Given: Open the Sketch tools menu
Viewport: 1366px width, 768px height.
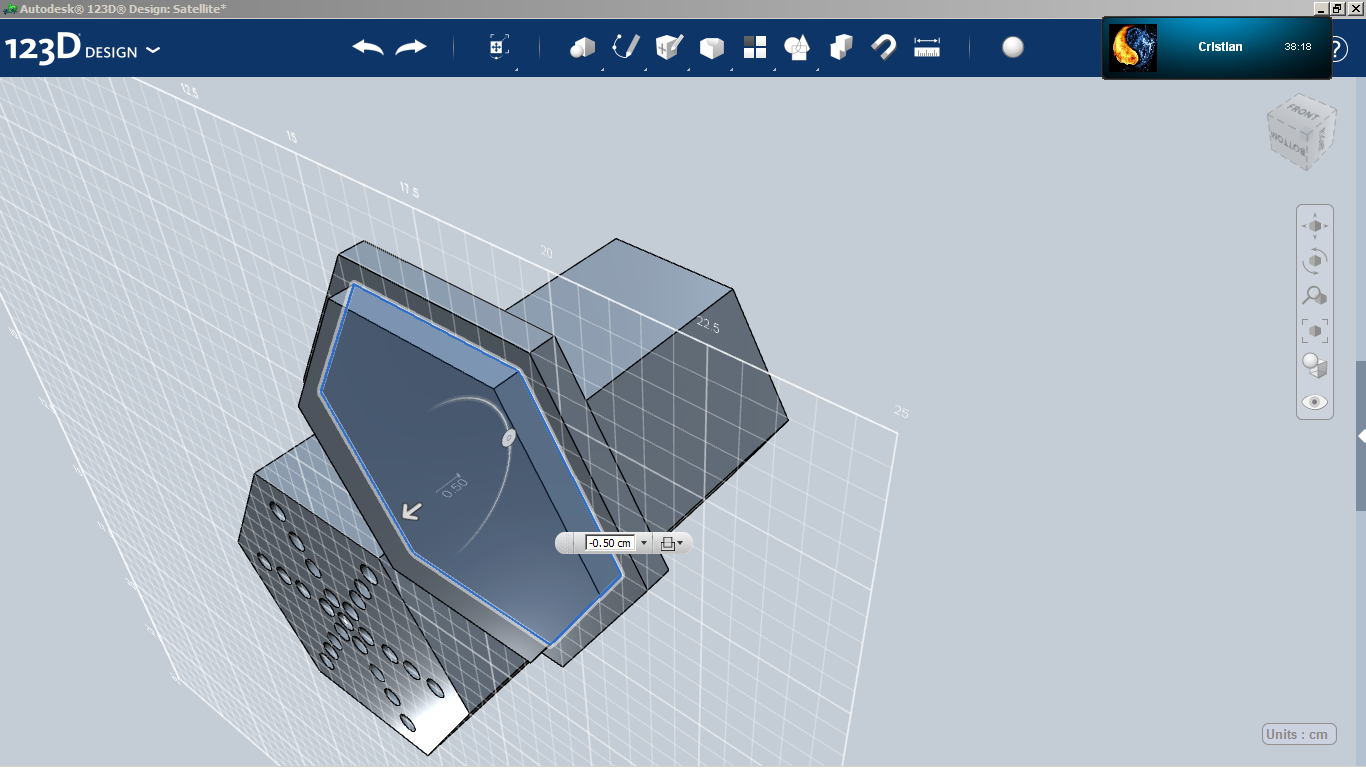Looking at the screenshot, I should [x=625, y=47].
